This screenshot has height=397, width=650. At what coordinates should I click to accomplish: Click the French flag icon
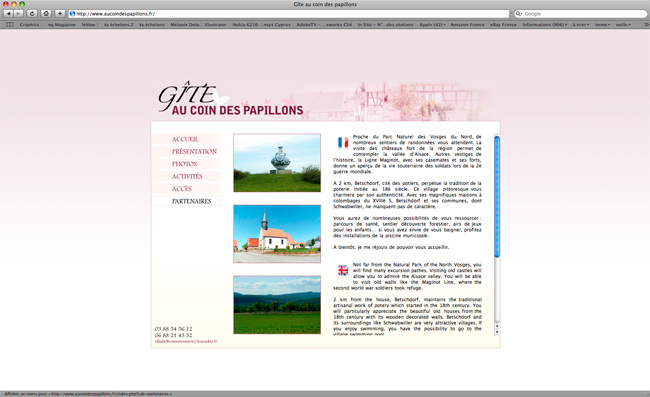pos(343,143)
